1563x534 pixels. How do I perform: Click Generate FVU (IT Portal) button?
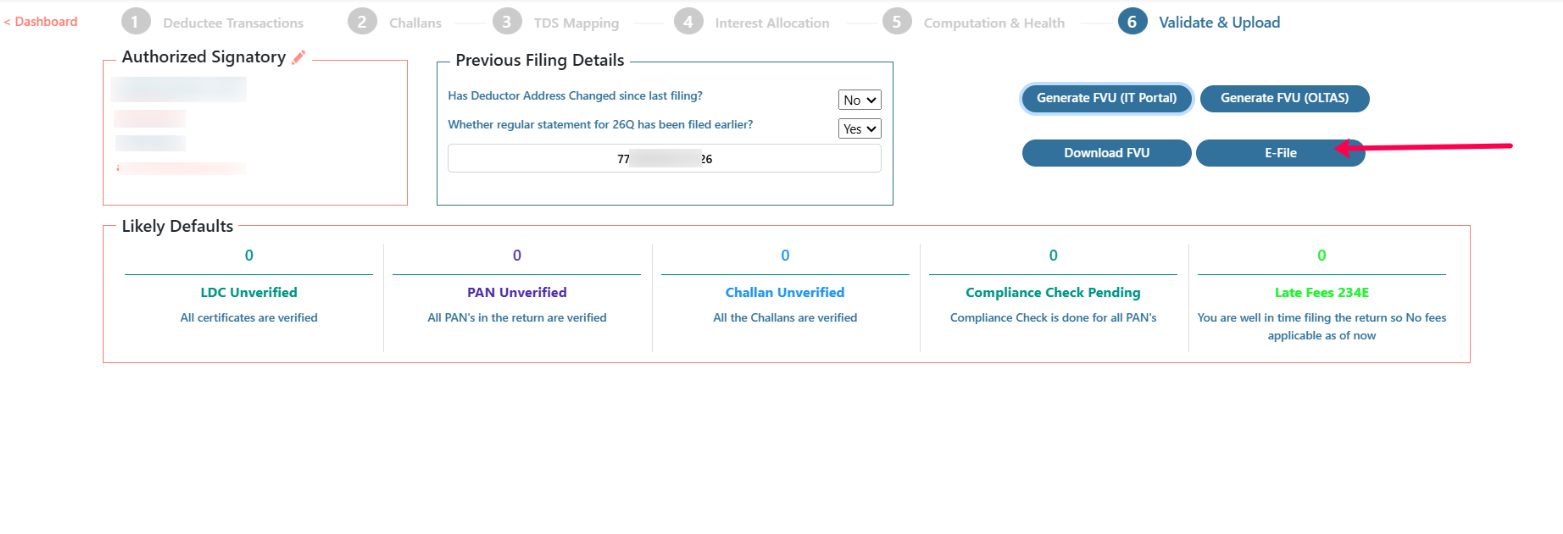click(1106, 98)
